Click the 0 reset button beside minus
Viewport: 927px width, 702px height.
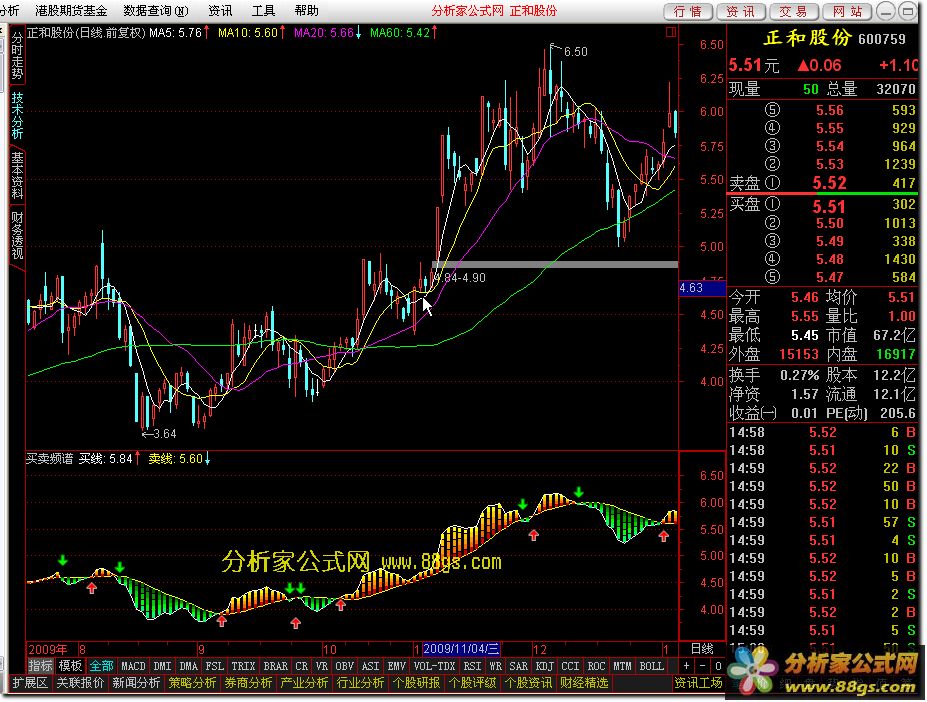pyautogui.click(x=718, y=666)
